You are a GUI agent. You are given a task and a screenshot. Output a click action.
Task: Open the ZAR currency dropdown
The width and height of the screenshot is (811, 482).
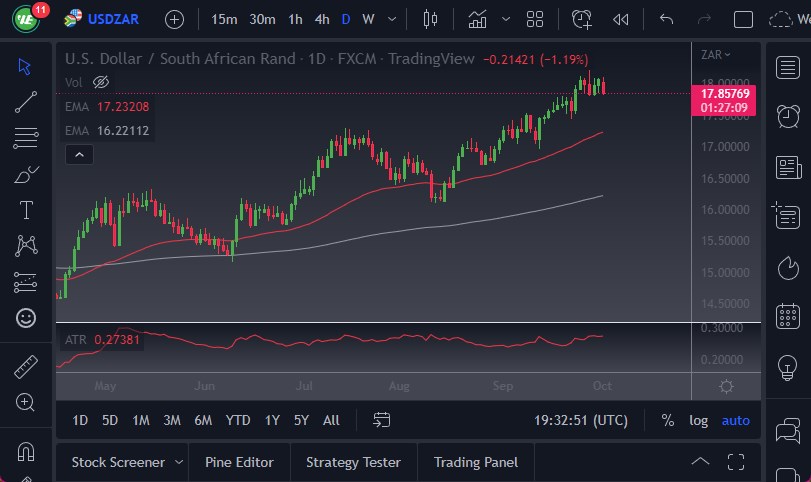pos(715,54)
